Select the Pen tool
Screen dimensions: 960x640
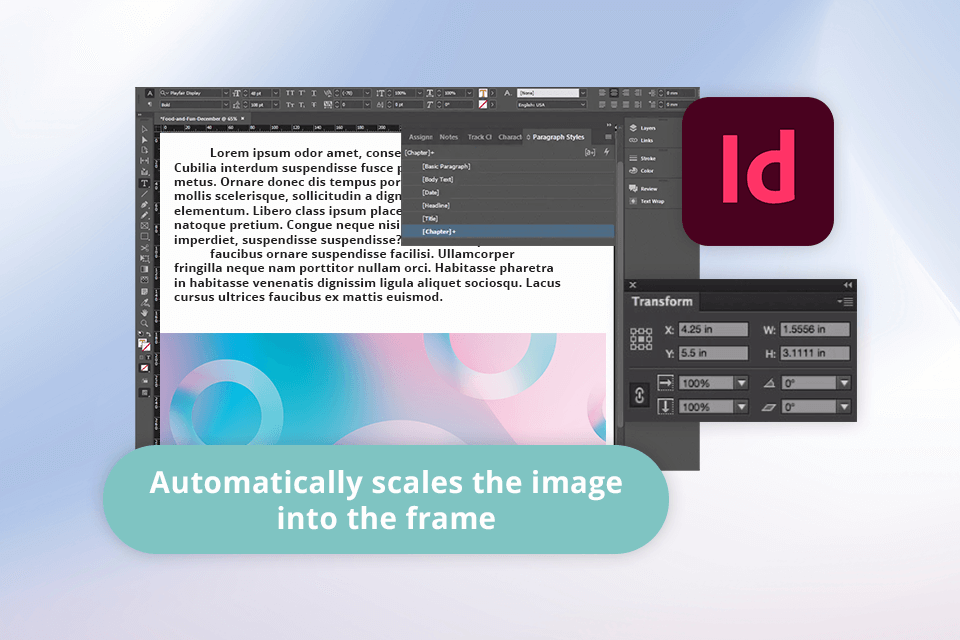[144, 205]
